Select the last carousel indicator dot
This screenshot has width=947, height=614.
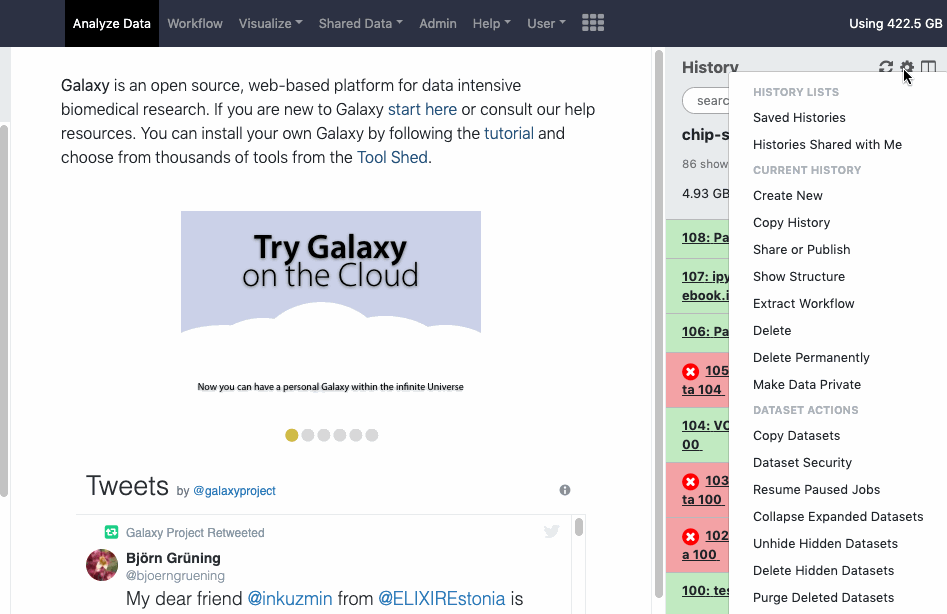pos(372,435)
